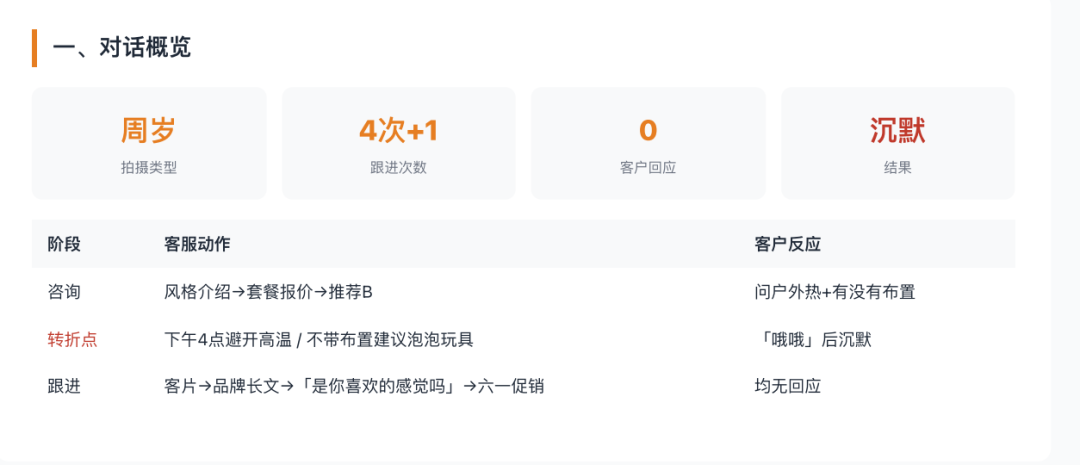Click the 客片→品牌长文 follow-up action cell
The image size is (1080, 465).
pos(354,386)
